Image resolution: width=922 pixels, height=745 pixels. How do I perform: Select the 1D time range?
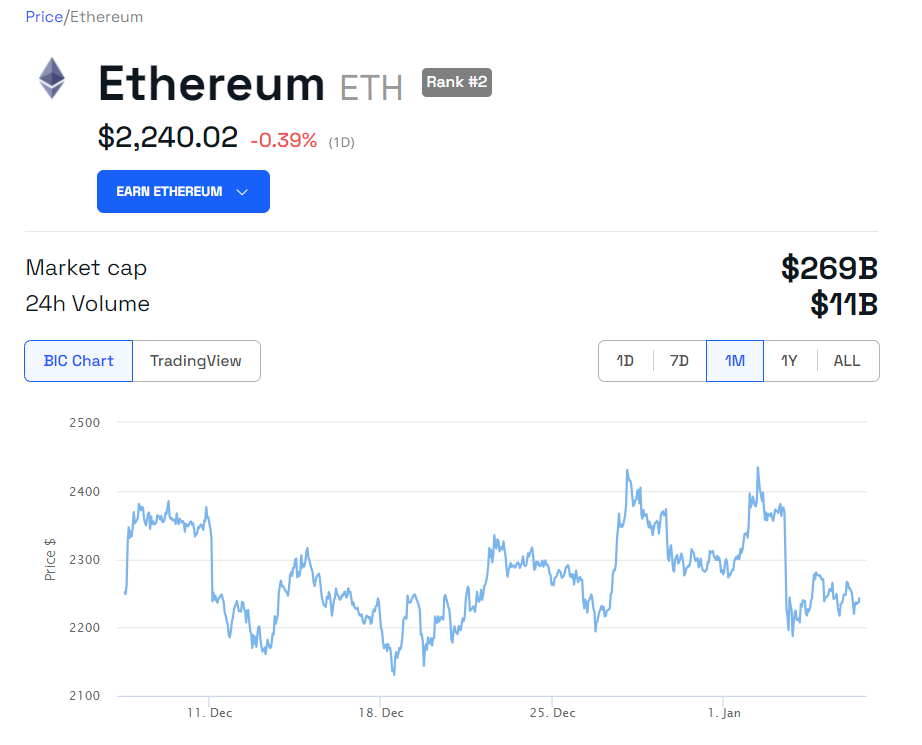[625, 361]
